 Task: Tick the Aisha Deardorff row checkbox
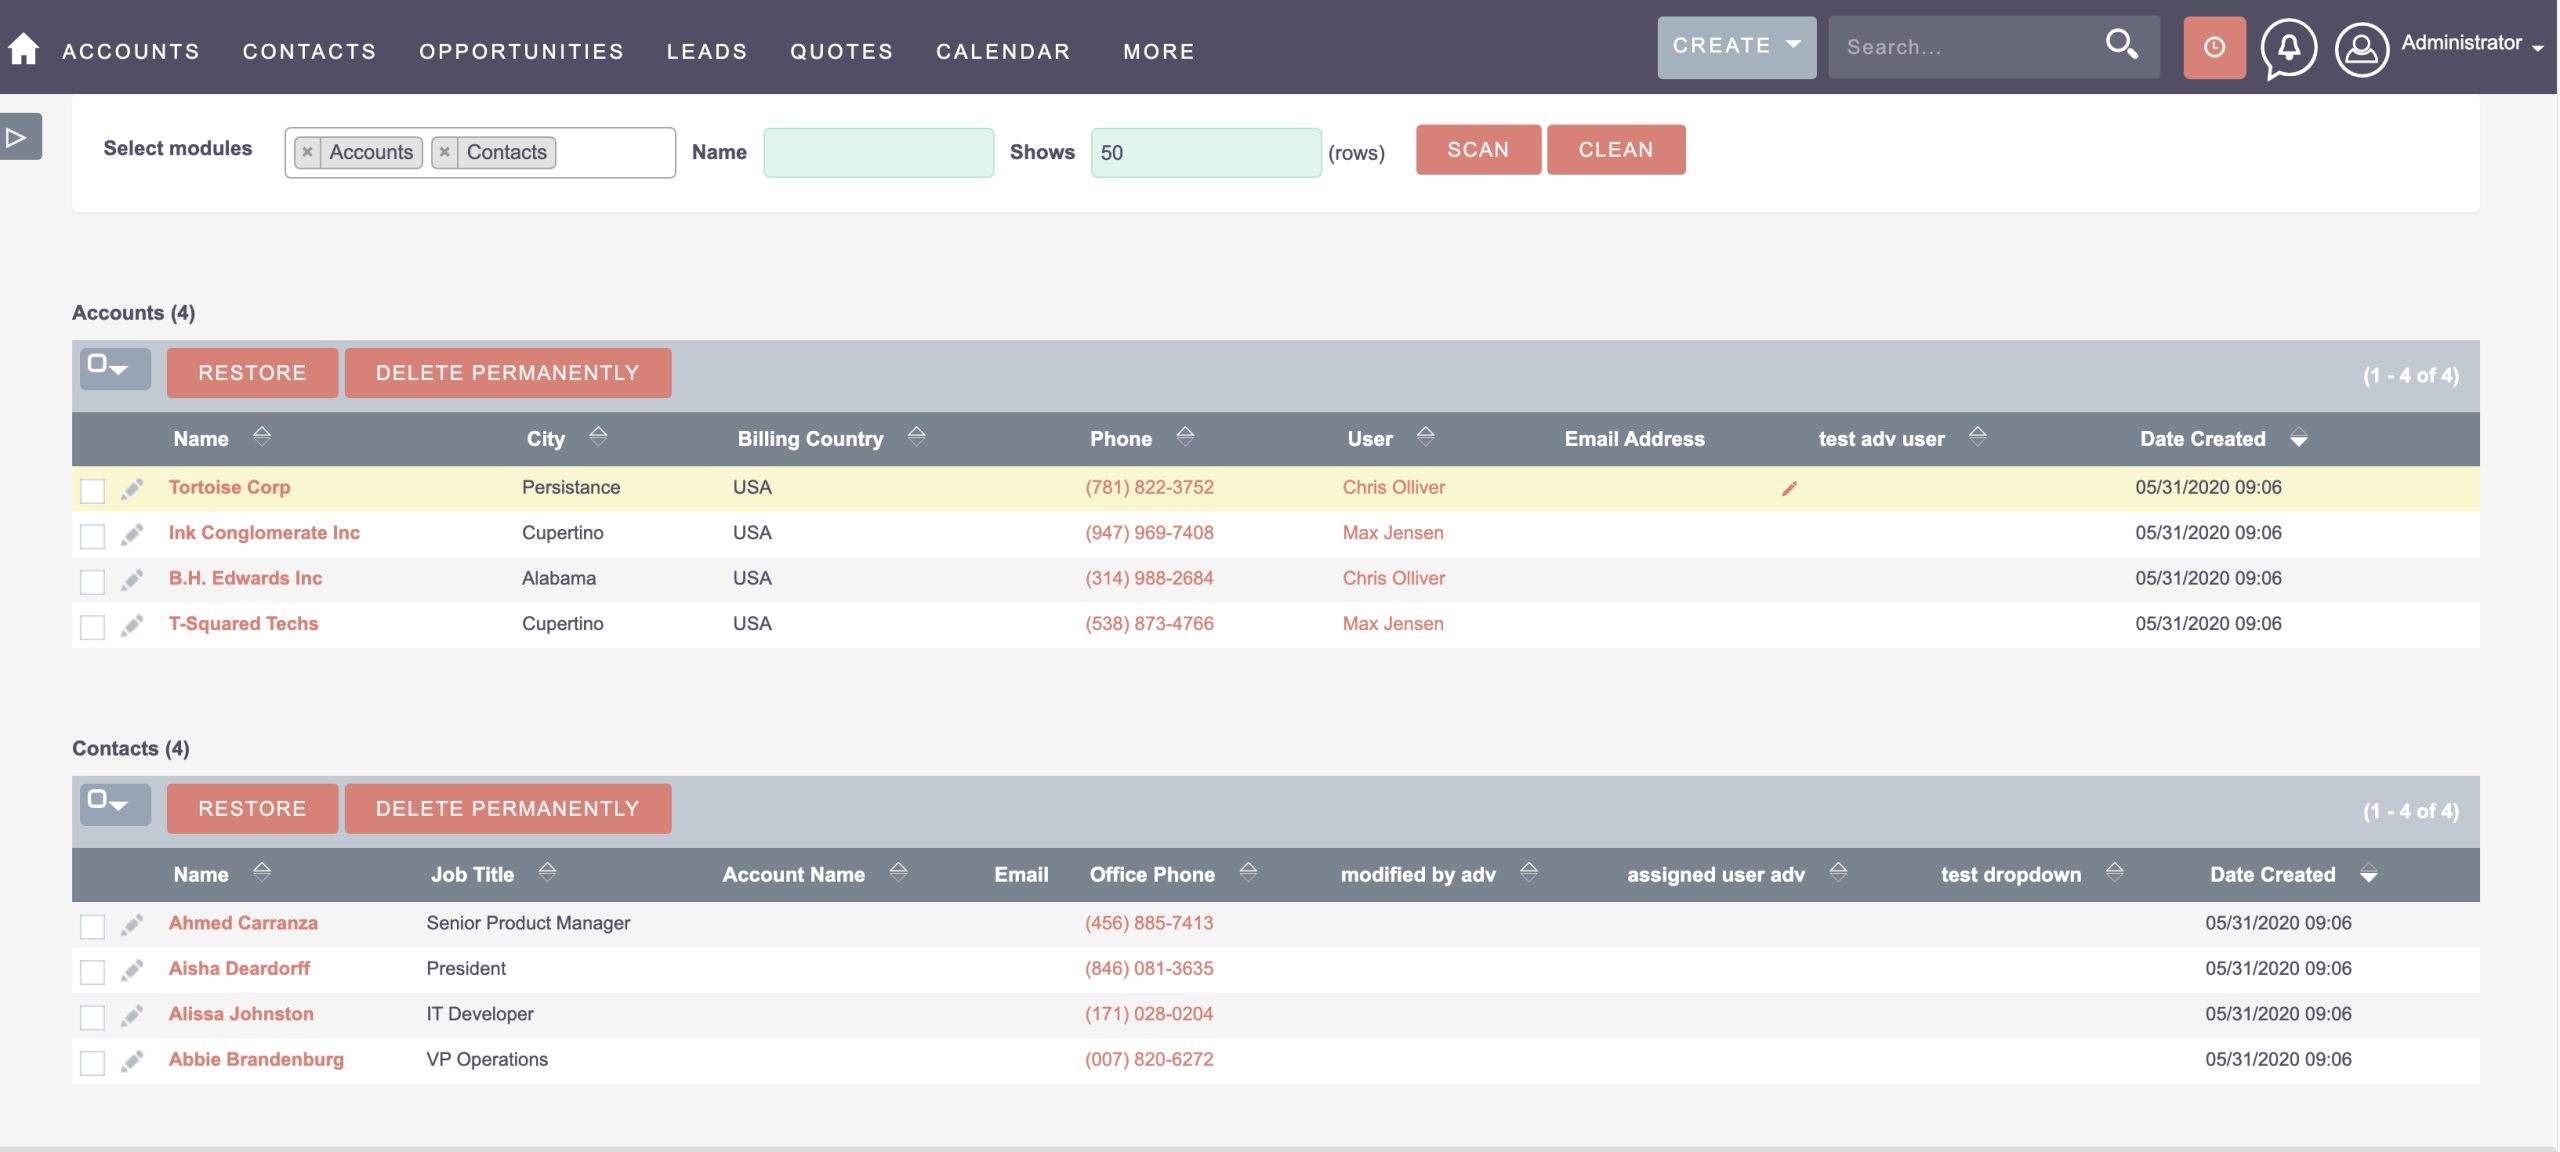(92, 971)
